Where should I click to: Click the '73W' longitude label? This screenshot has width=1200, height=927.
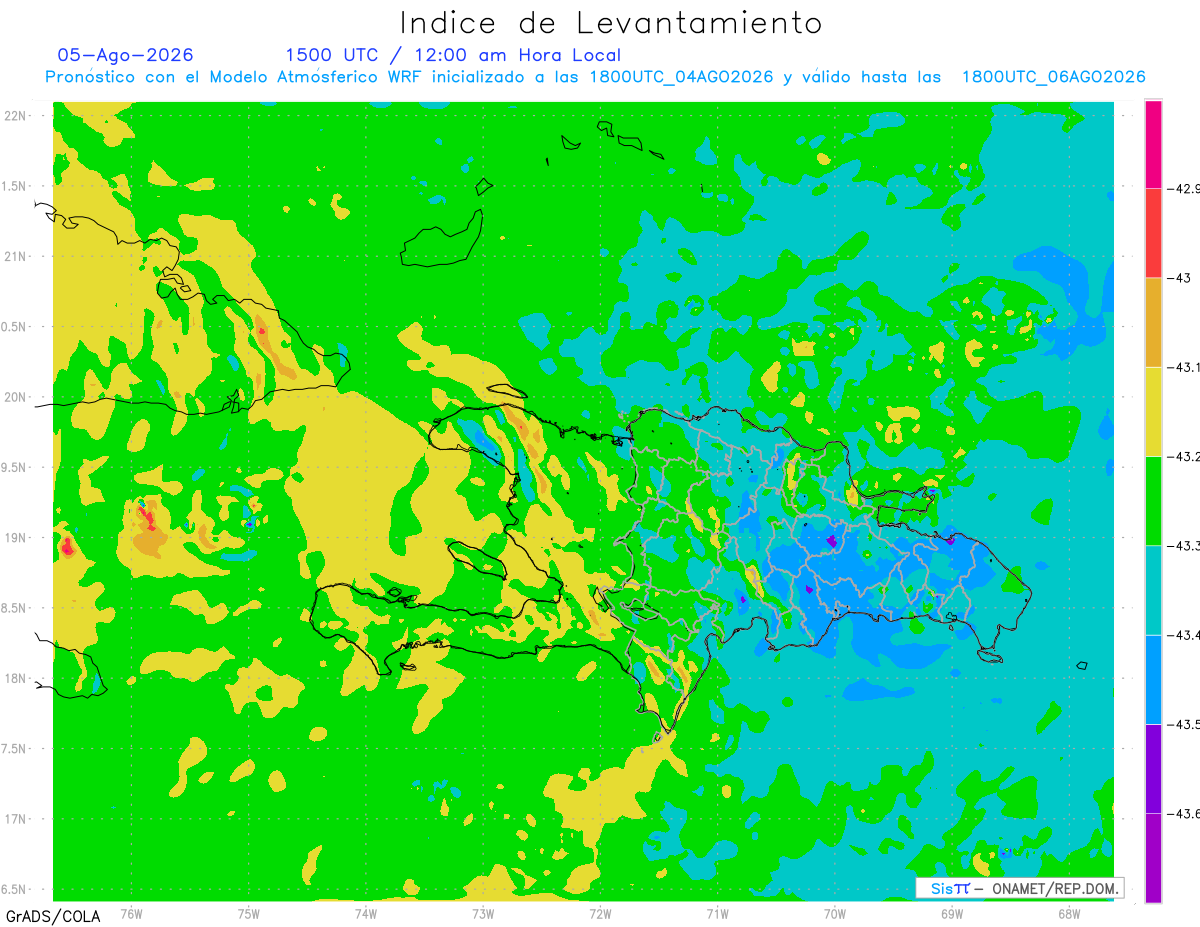pyautogui.click(x=483, y=914)
